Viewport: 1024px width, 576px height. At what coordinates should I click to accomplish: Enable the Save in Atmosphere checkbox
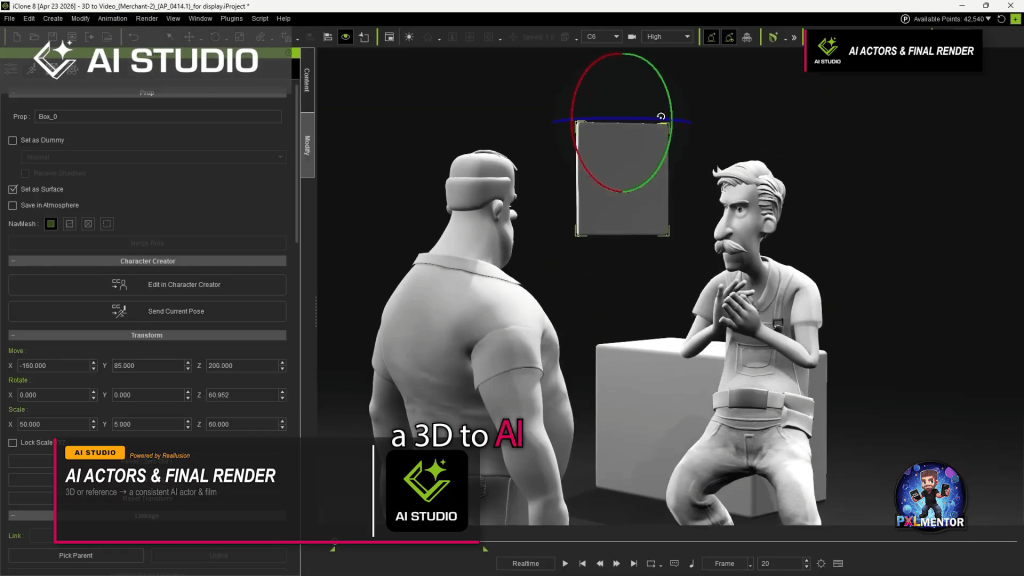pyautogui.click(x=12, y=205)
